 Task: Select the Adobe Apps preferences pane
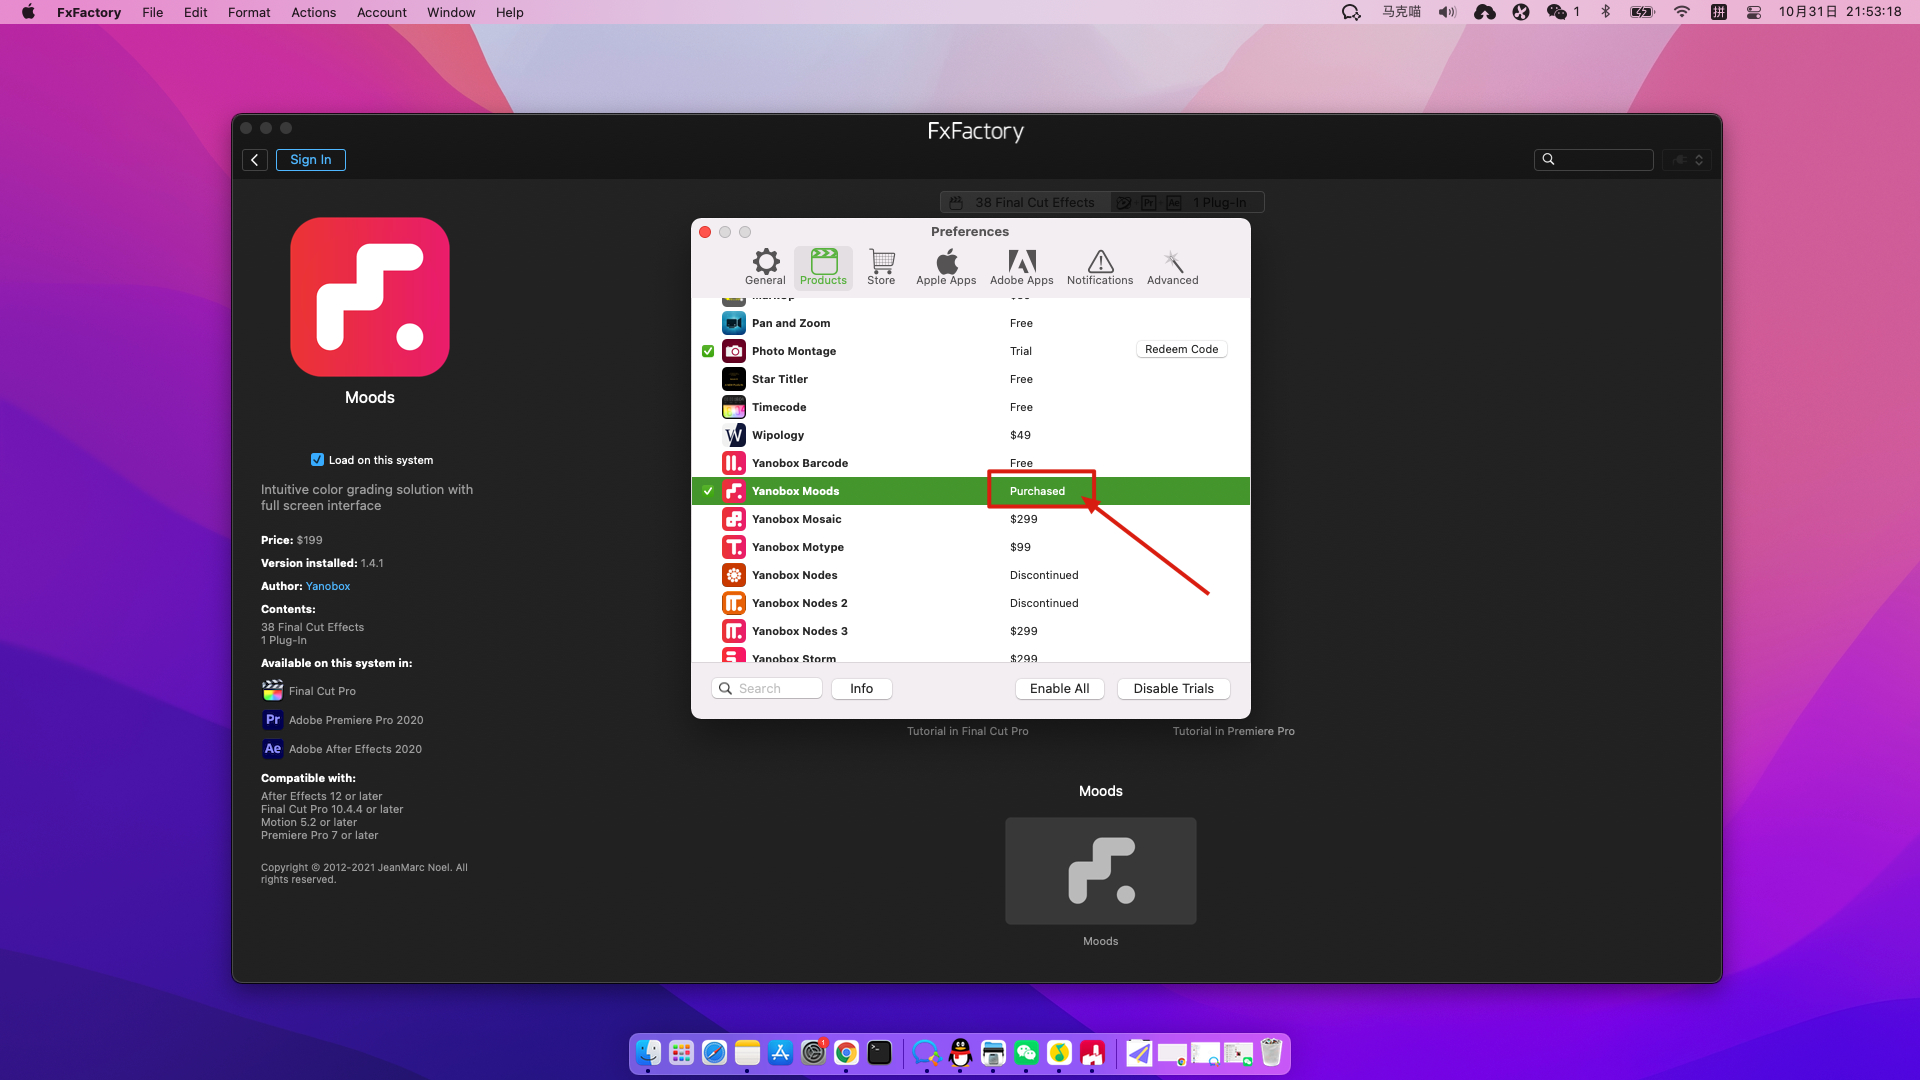[x=1021, y=266]
